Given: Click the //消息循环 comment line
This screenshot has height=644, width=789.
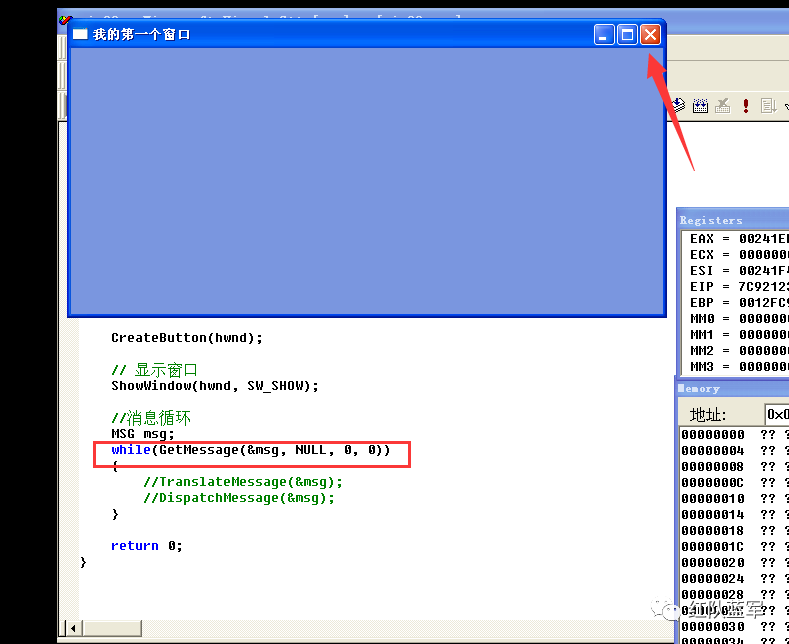Looking at the screenshot, I should [151, 418].
